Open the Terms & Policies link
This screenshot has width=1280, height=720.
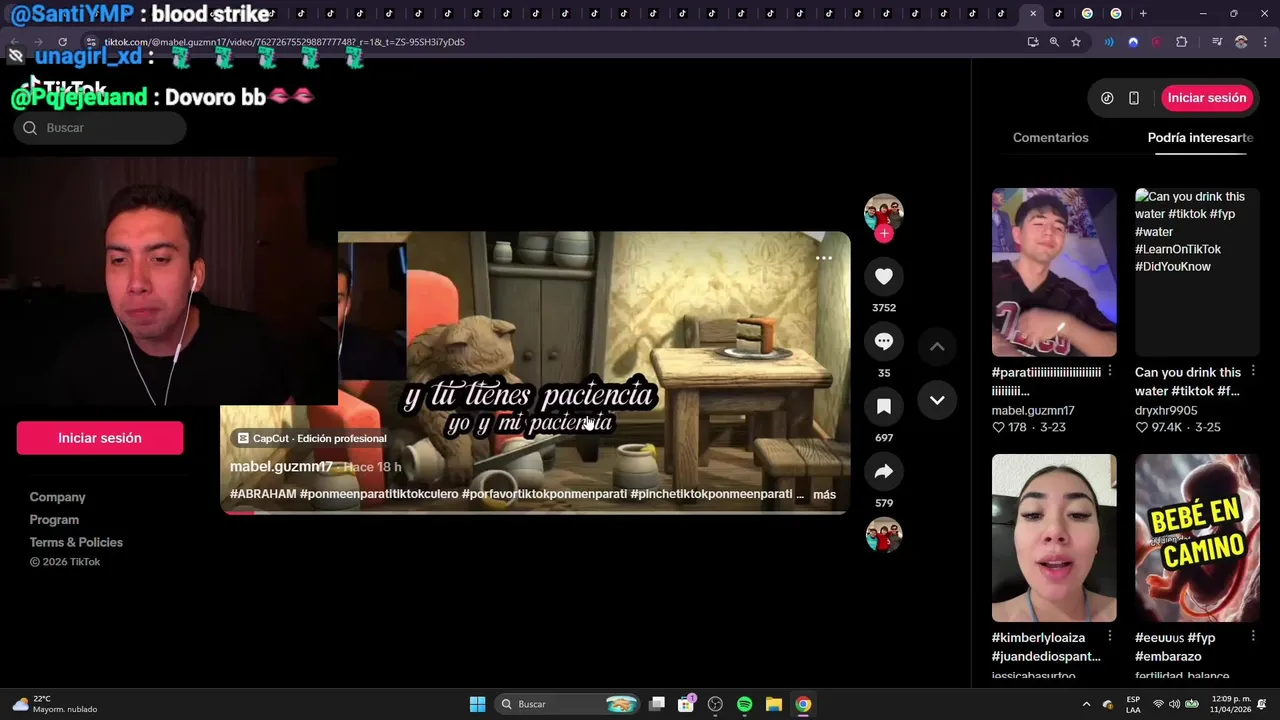(76, 542)
